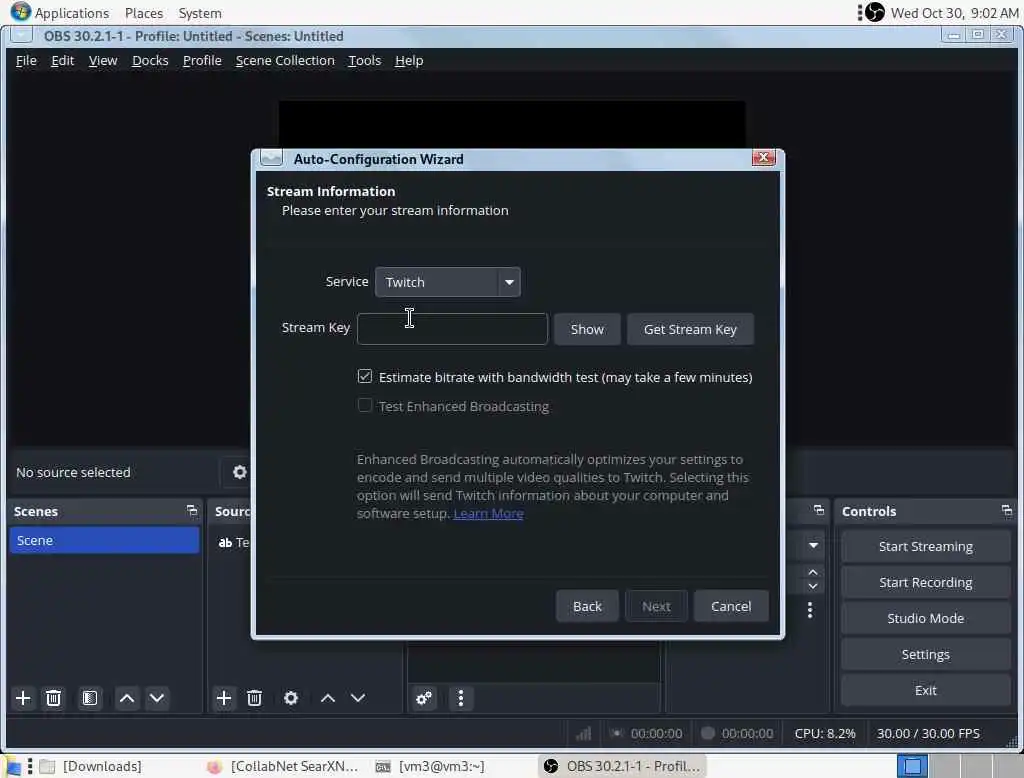The image size is (1024, 778).
Task: Click Back in the wizard
Action: (x=587, y=606)
